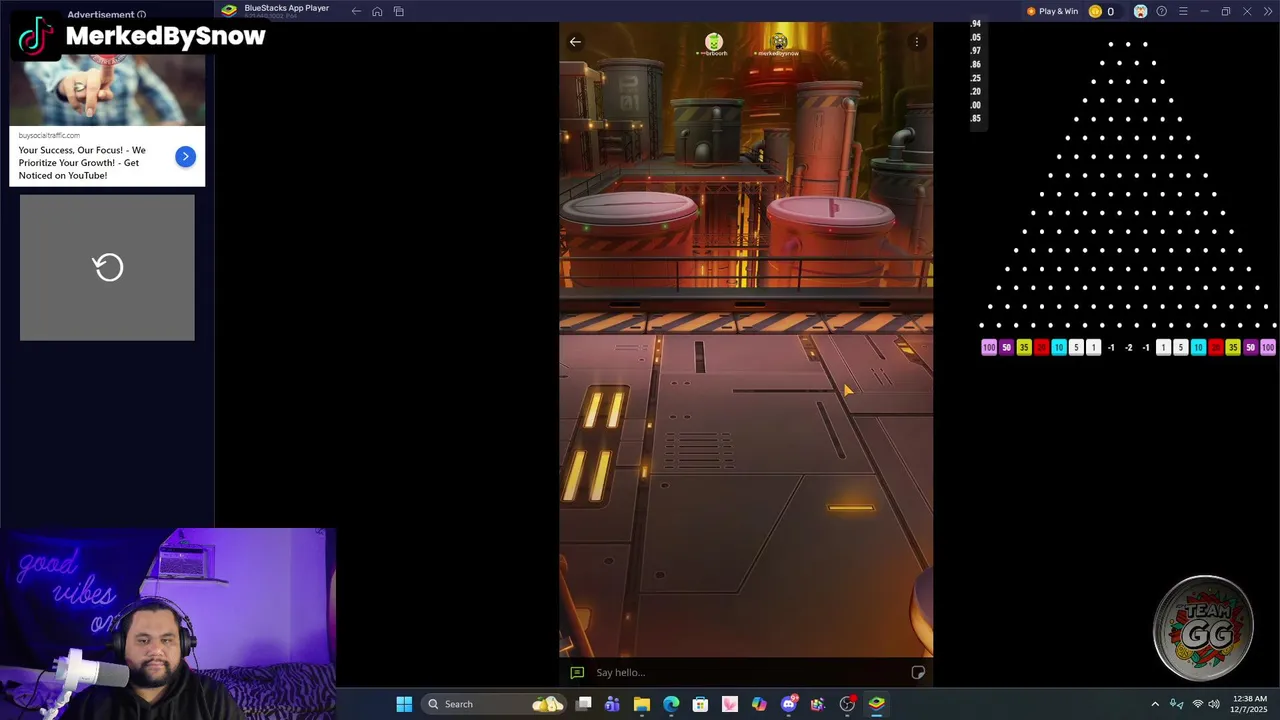
Task: Open Copilot from the taskbar
Action: pyautogui.click(x=759, y=704)
